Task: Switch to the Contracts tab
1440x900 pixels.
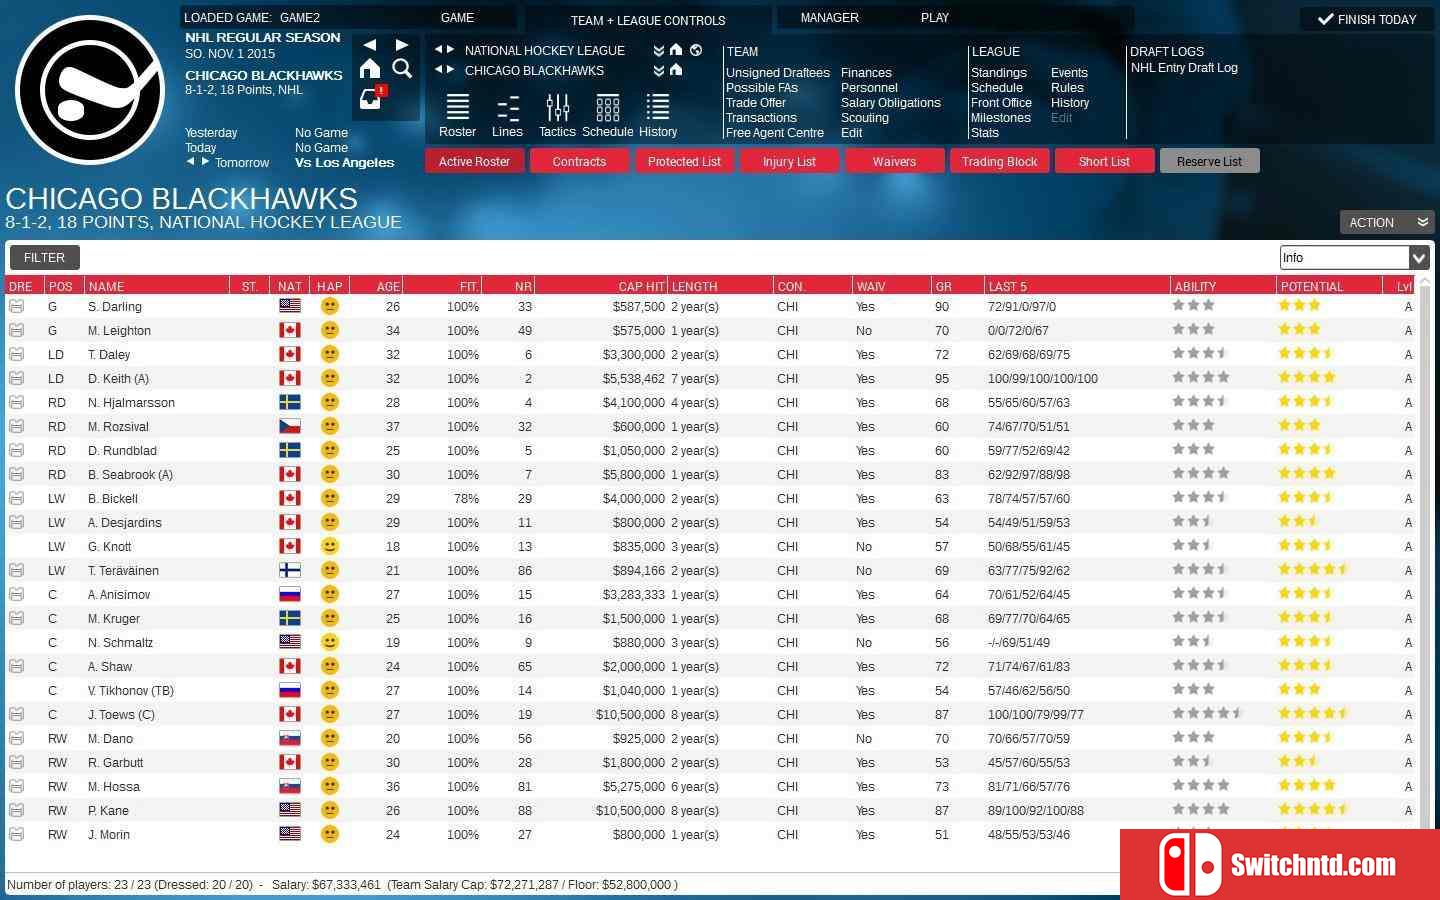Action: 579,161
